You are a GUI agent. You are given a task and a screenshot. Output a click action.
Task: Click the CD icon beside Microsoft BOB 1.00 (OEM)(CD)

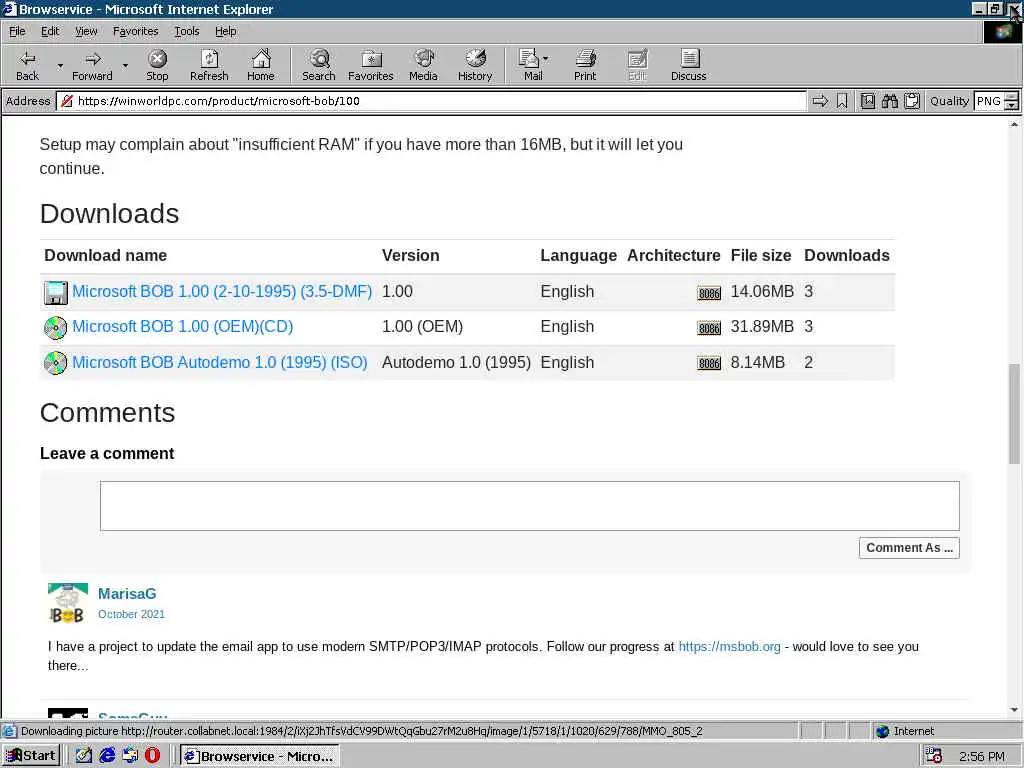pyautogui.click(x=56, y=327)
